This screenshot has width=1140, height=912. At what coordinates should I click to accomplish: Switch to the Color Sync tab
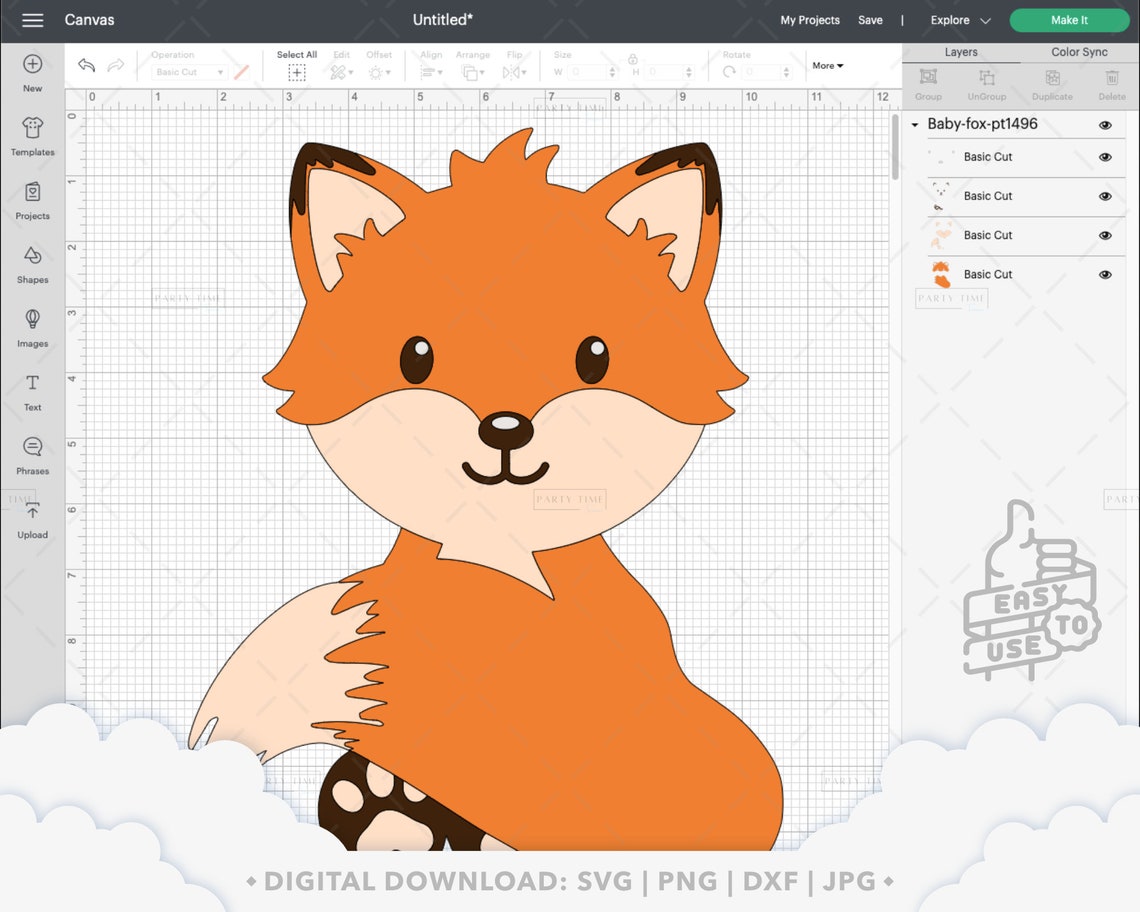click(x=1077, y=51)
